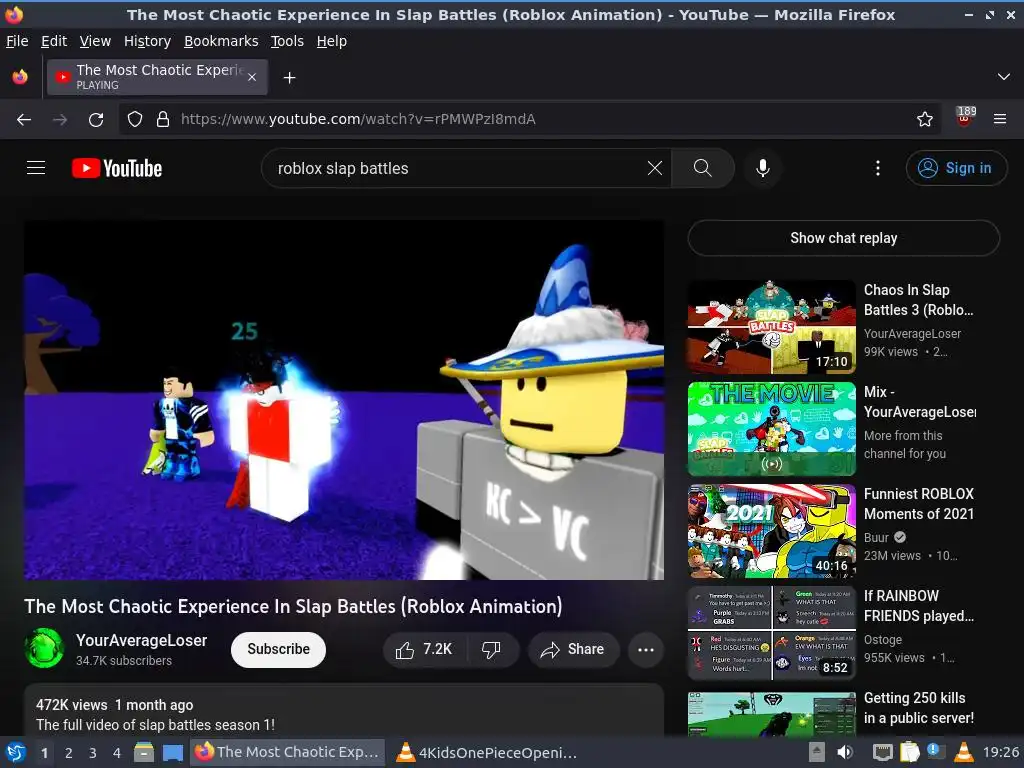Click the 19:26 taskbar clock

tap(1000, 752)
